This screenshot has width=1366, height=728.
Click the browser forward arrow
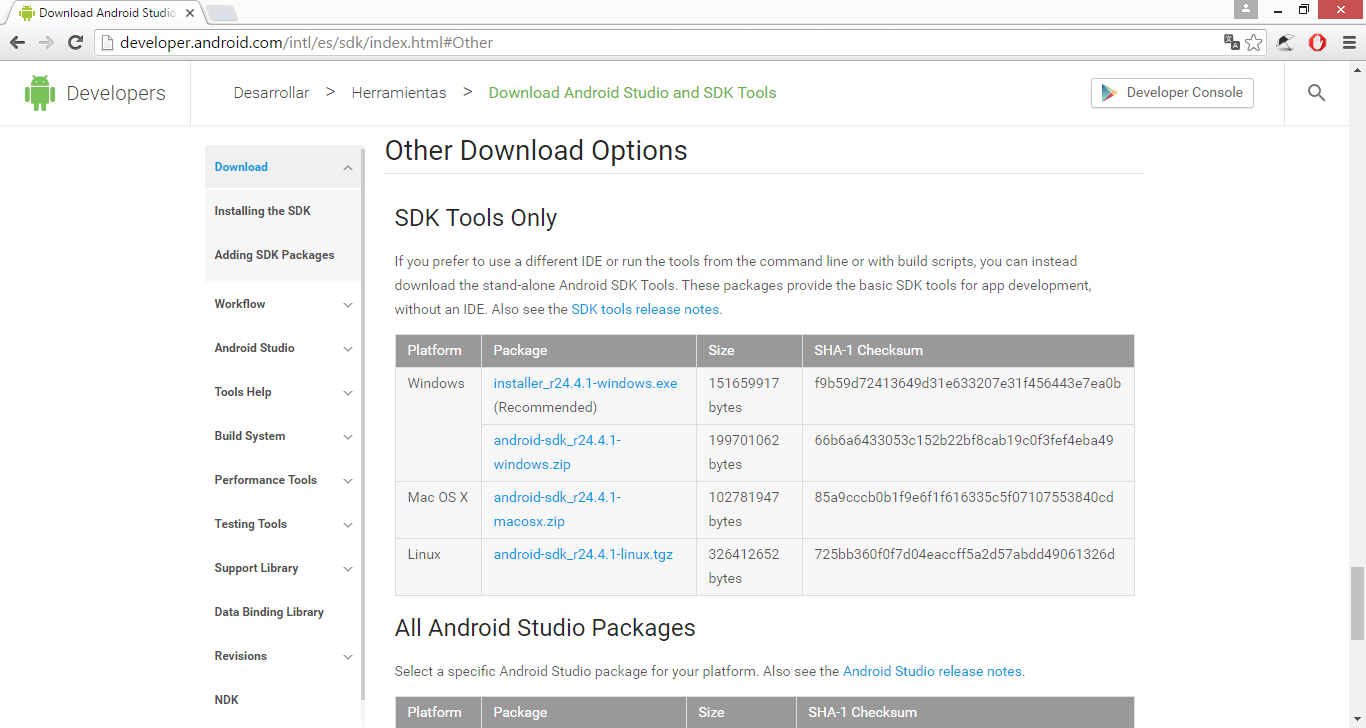(x=46, y=42)
